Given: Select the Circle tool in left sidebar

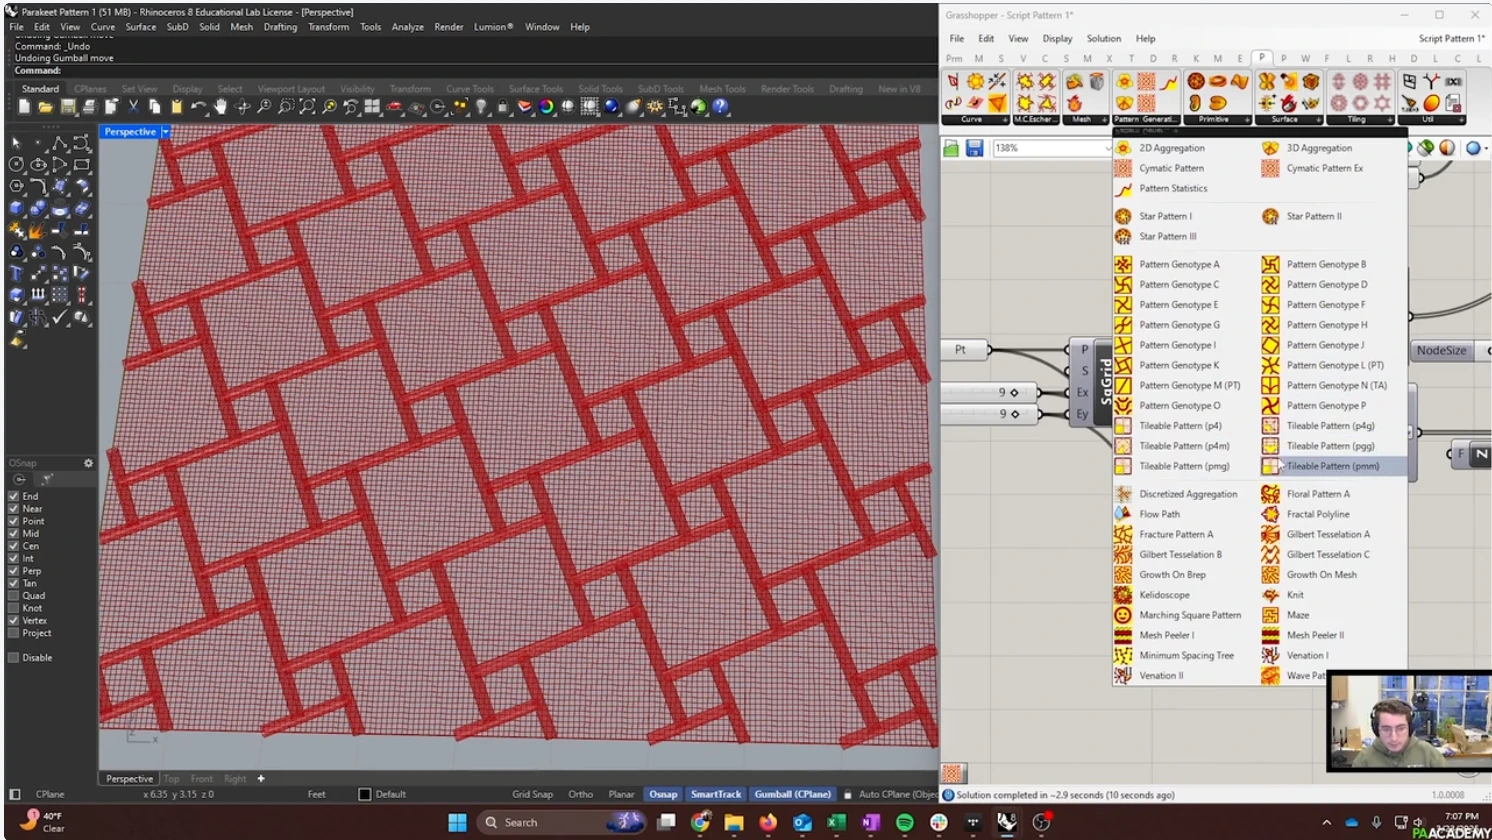Looking at the screenshot, I should tap(17, 165).
